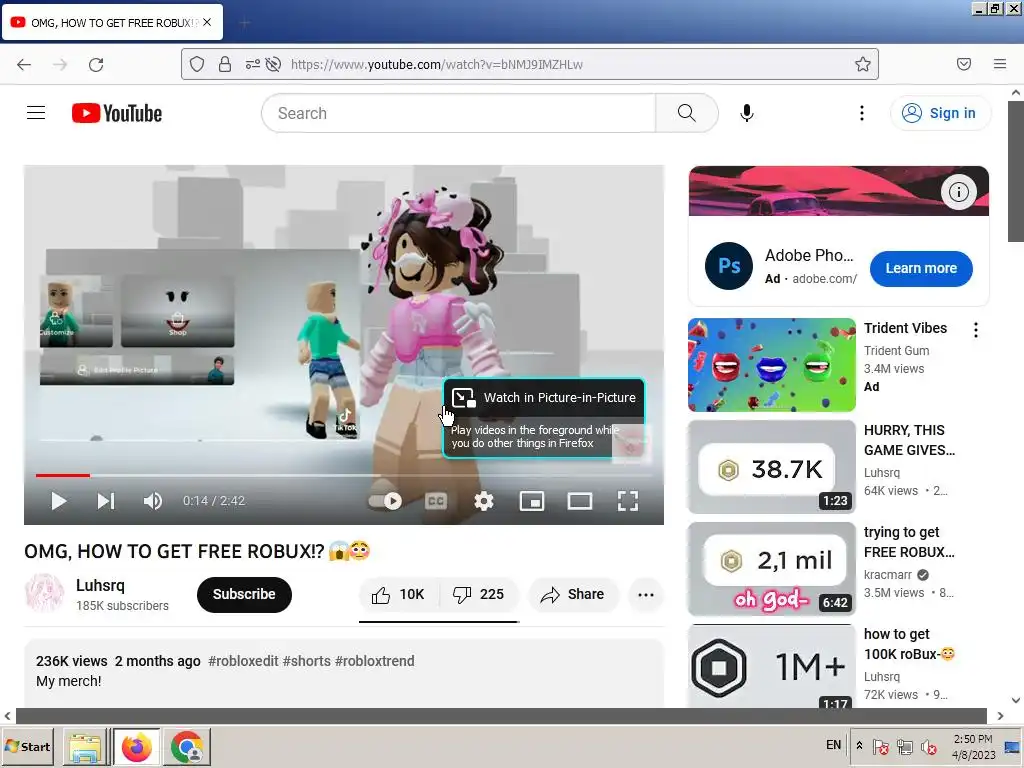Open video player settings gear

[483, 501]
